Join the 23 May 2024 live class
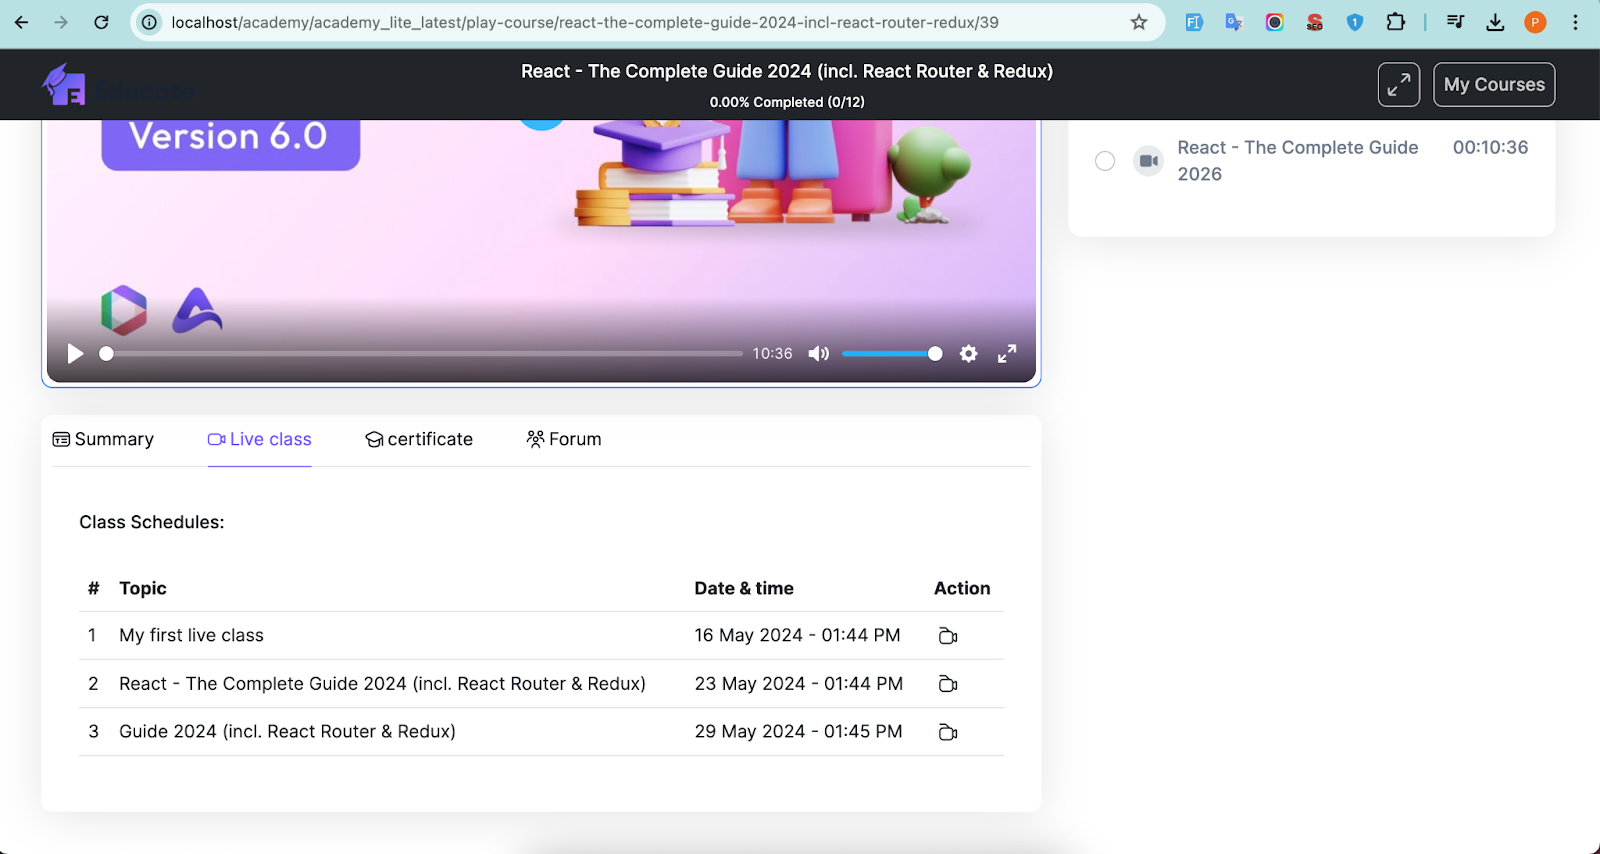1600x854 pixels. click(x=948, y=684)
